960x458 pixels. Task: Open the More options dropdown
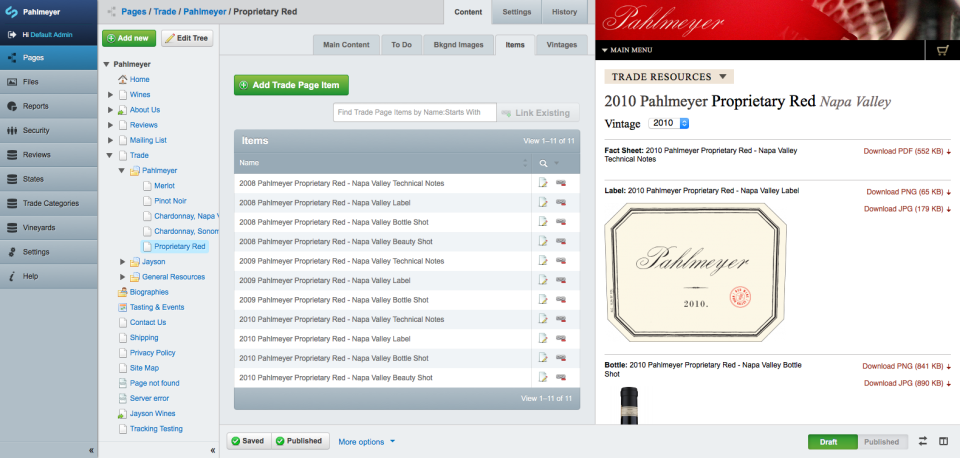pos(367,442)
